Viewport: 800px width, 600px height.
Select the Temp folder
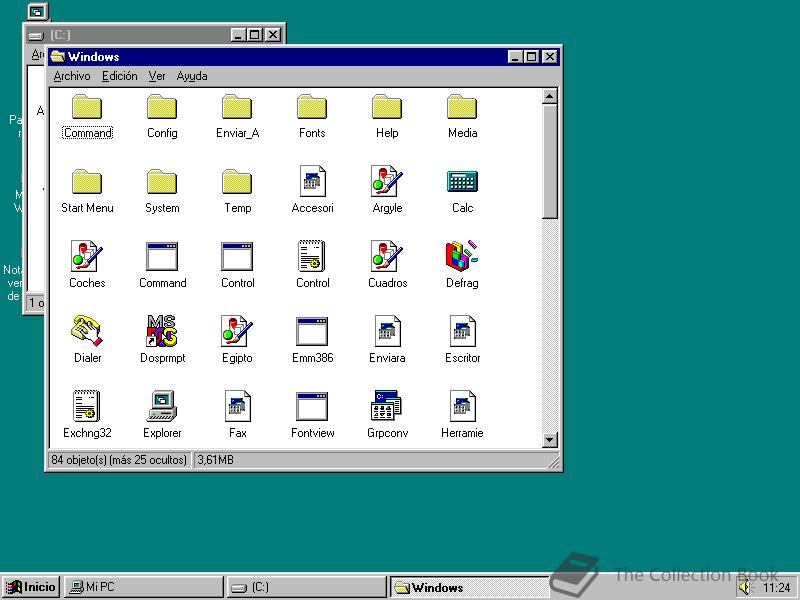coord(237,182)
